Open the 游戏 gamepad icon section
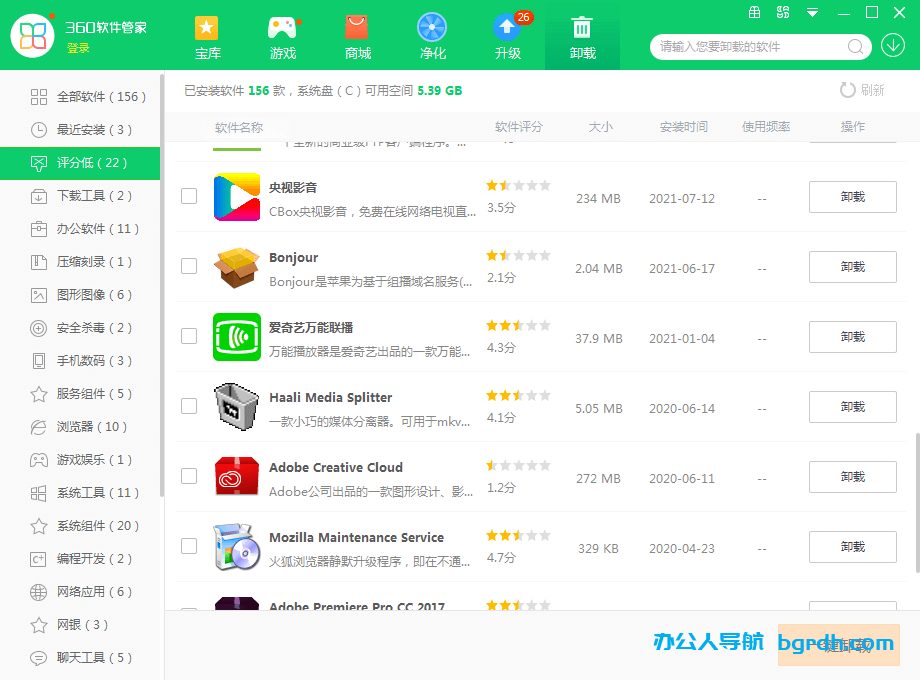Image resolution: width=920 pixels, height=680 pixels. (283, 36)
